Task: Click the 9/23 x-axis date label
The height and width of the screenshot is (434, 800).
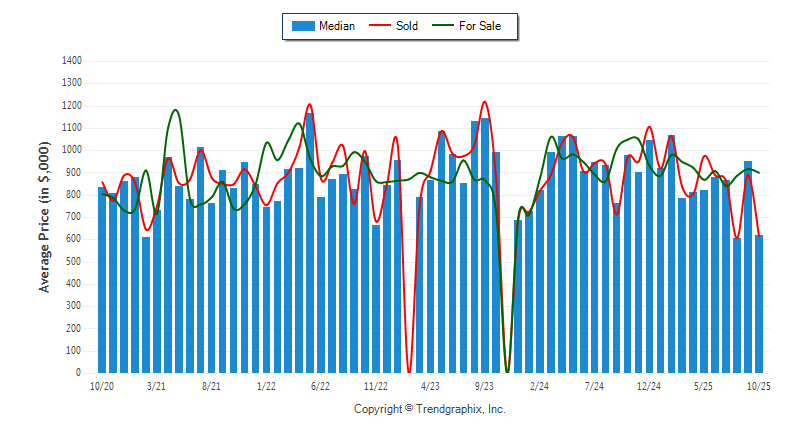Action: pos(485,385)
